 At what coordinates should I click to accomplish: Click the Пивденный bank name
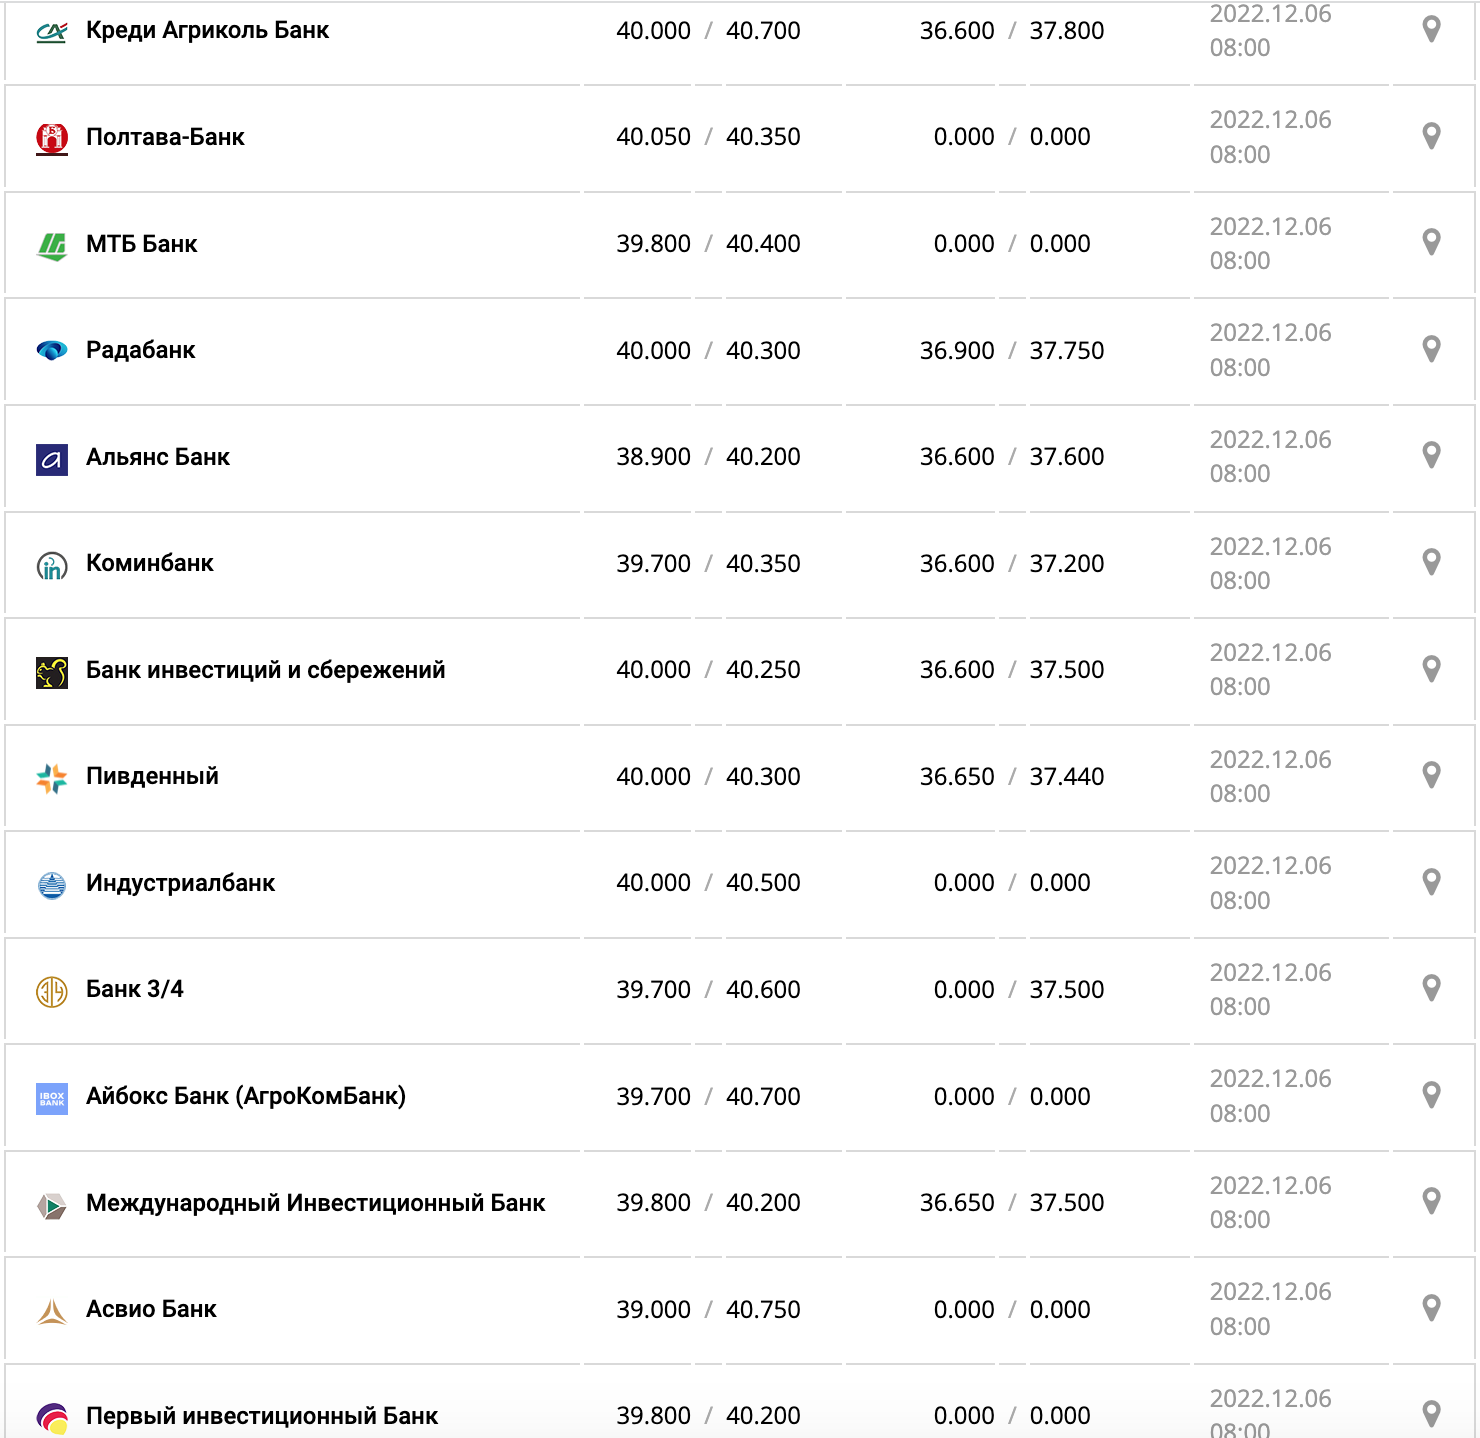tap(152, 776)
